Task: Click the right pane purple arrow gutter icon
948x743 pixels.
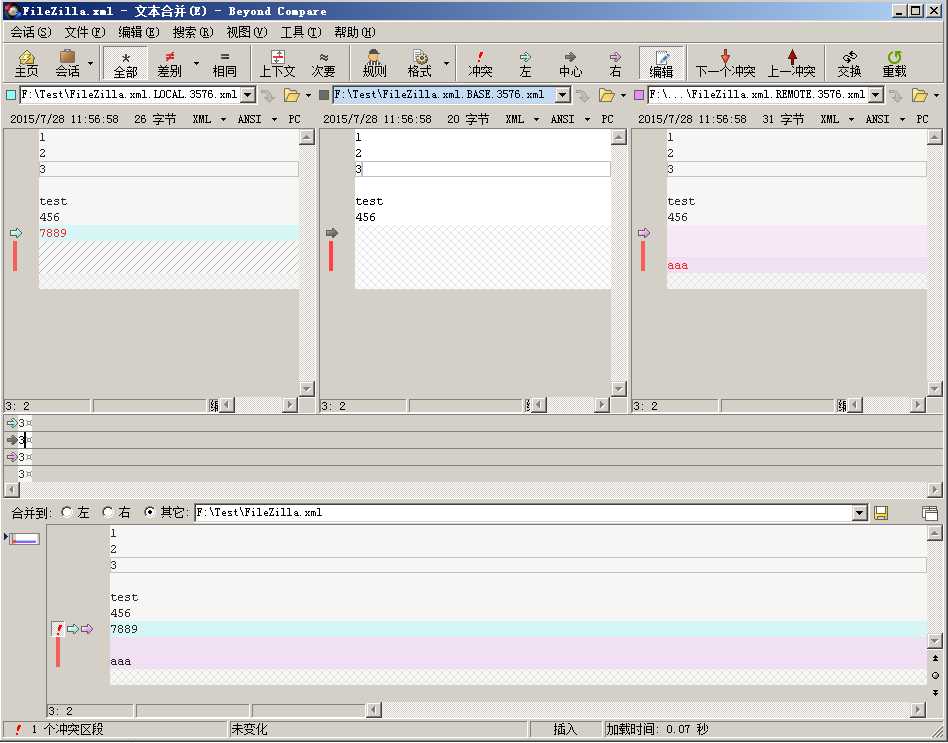Action: 644,233
